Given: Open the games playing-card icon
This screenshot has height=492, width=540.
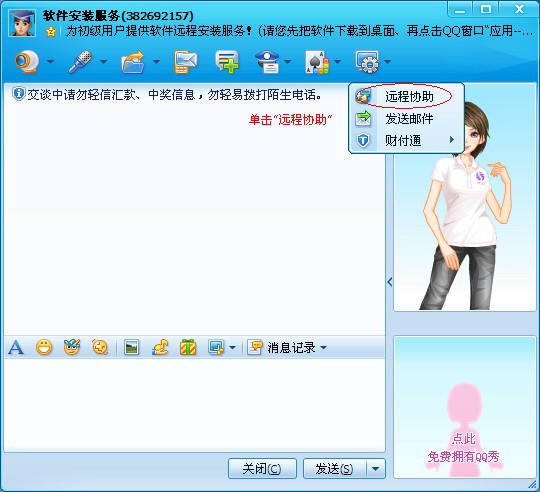Looking at the screenshot, I should 318,62.
